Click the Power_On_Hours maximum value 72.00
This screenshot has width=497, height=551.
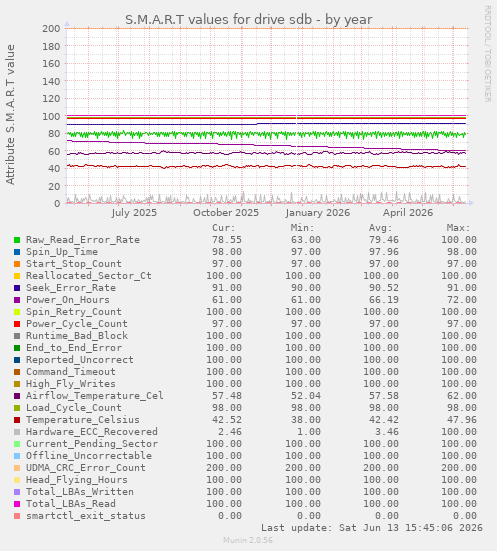tap(462, 300)
